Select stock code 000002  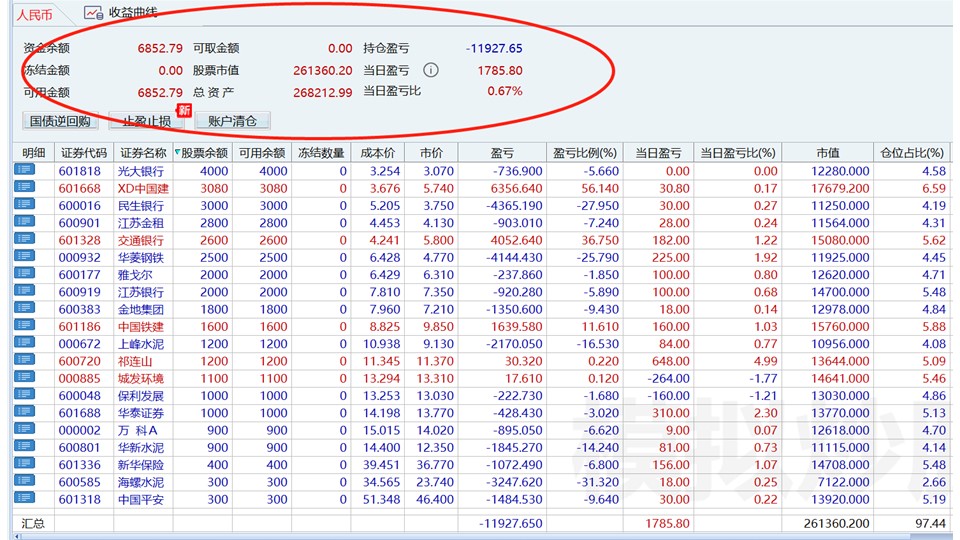click(80, 430)
